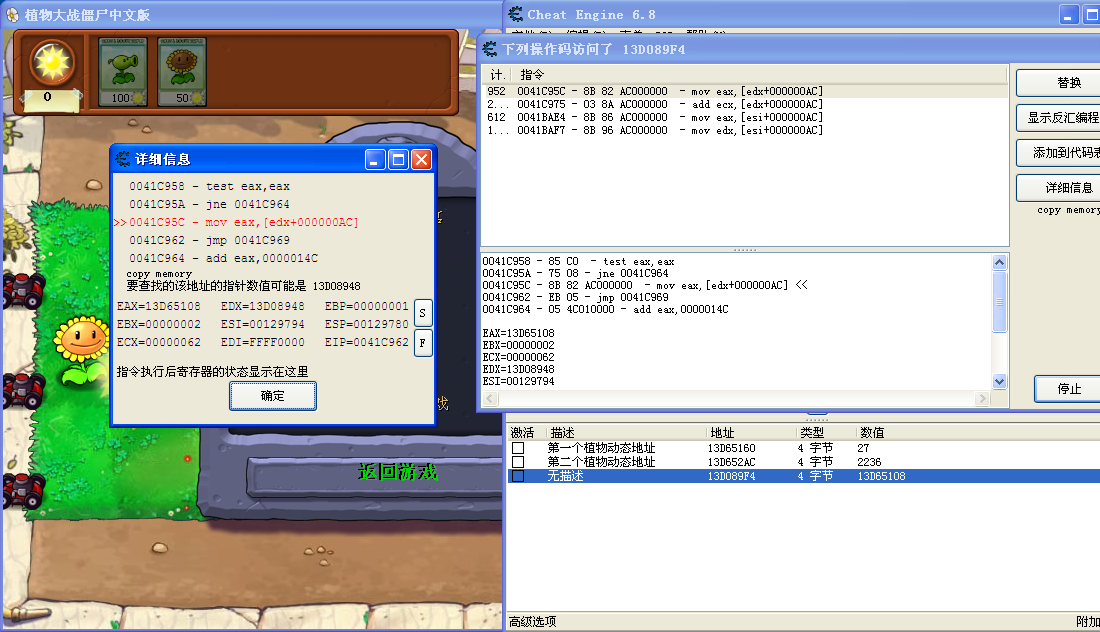This screenshot has height=632, width=1100.
Task: Click the horizontal scroll right arrow
Action: click(x=982, y=398)
